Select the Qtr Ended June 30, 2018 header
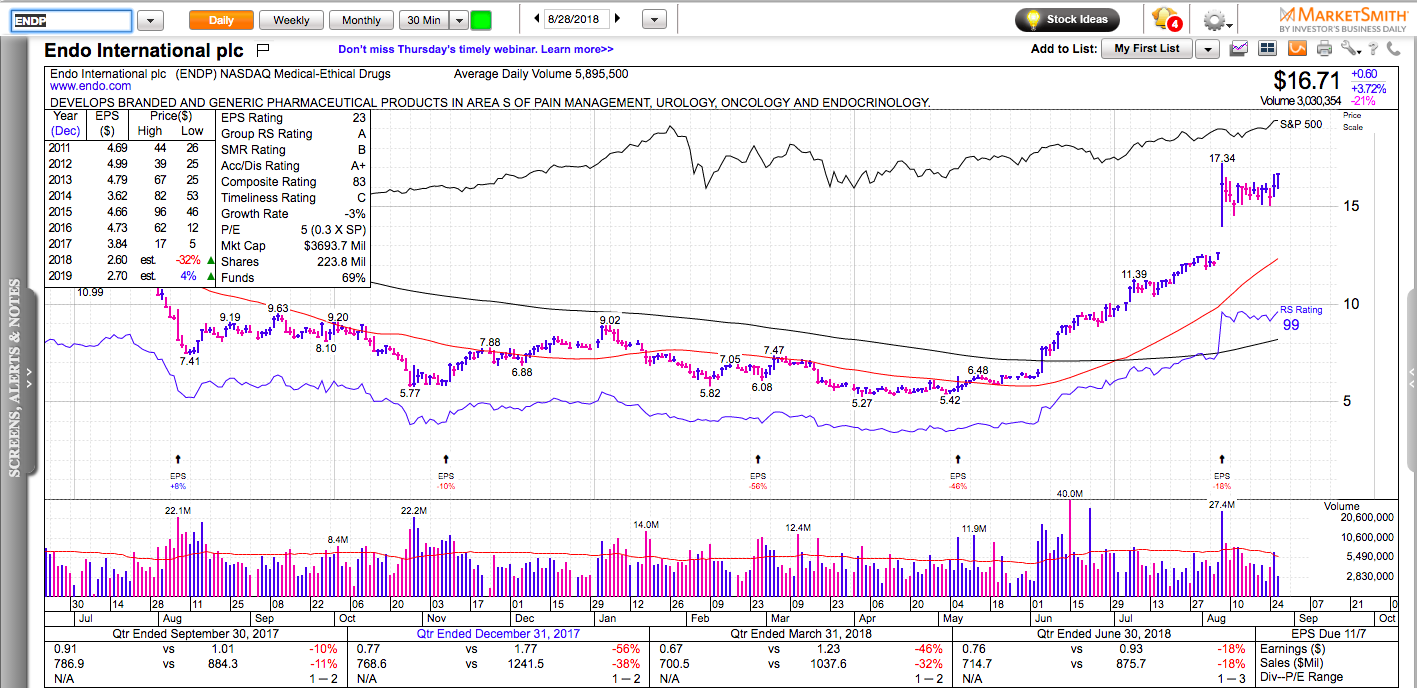Viewport: 1417px width, 688px height. 1102,634
